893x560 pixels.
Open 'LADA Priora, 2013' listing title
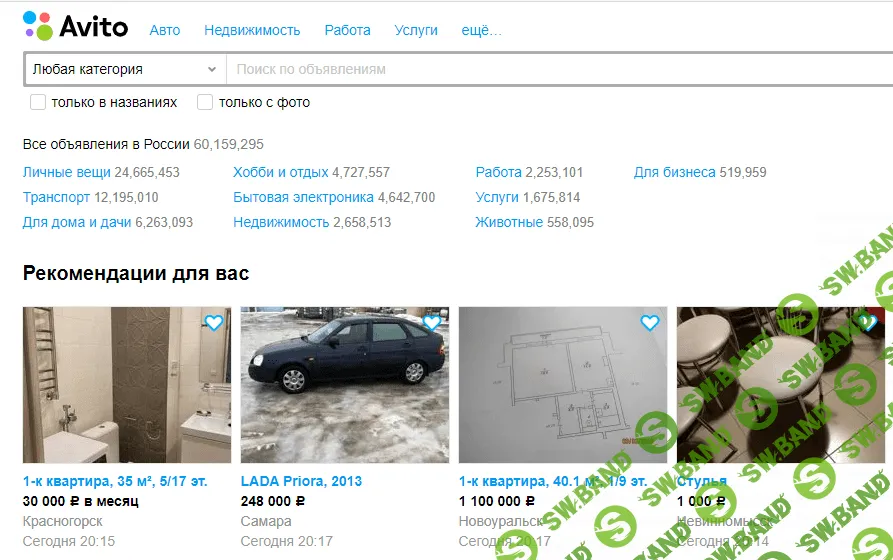tap(301, 481)
